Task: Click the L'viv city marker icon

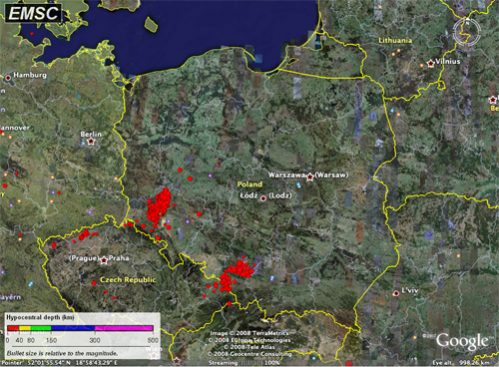Action: click(x=396, y=293)
